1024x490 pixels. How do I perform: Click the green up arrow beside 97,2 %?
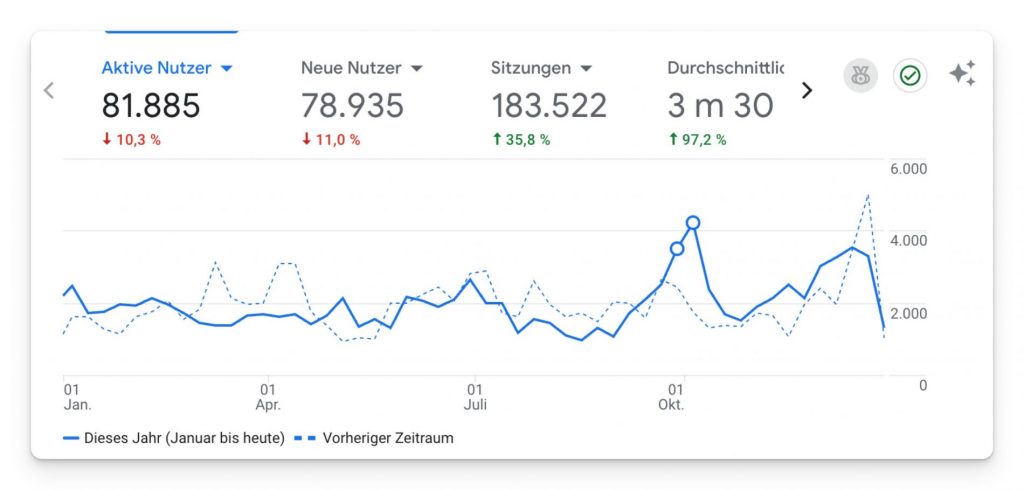[673, 140]
